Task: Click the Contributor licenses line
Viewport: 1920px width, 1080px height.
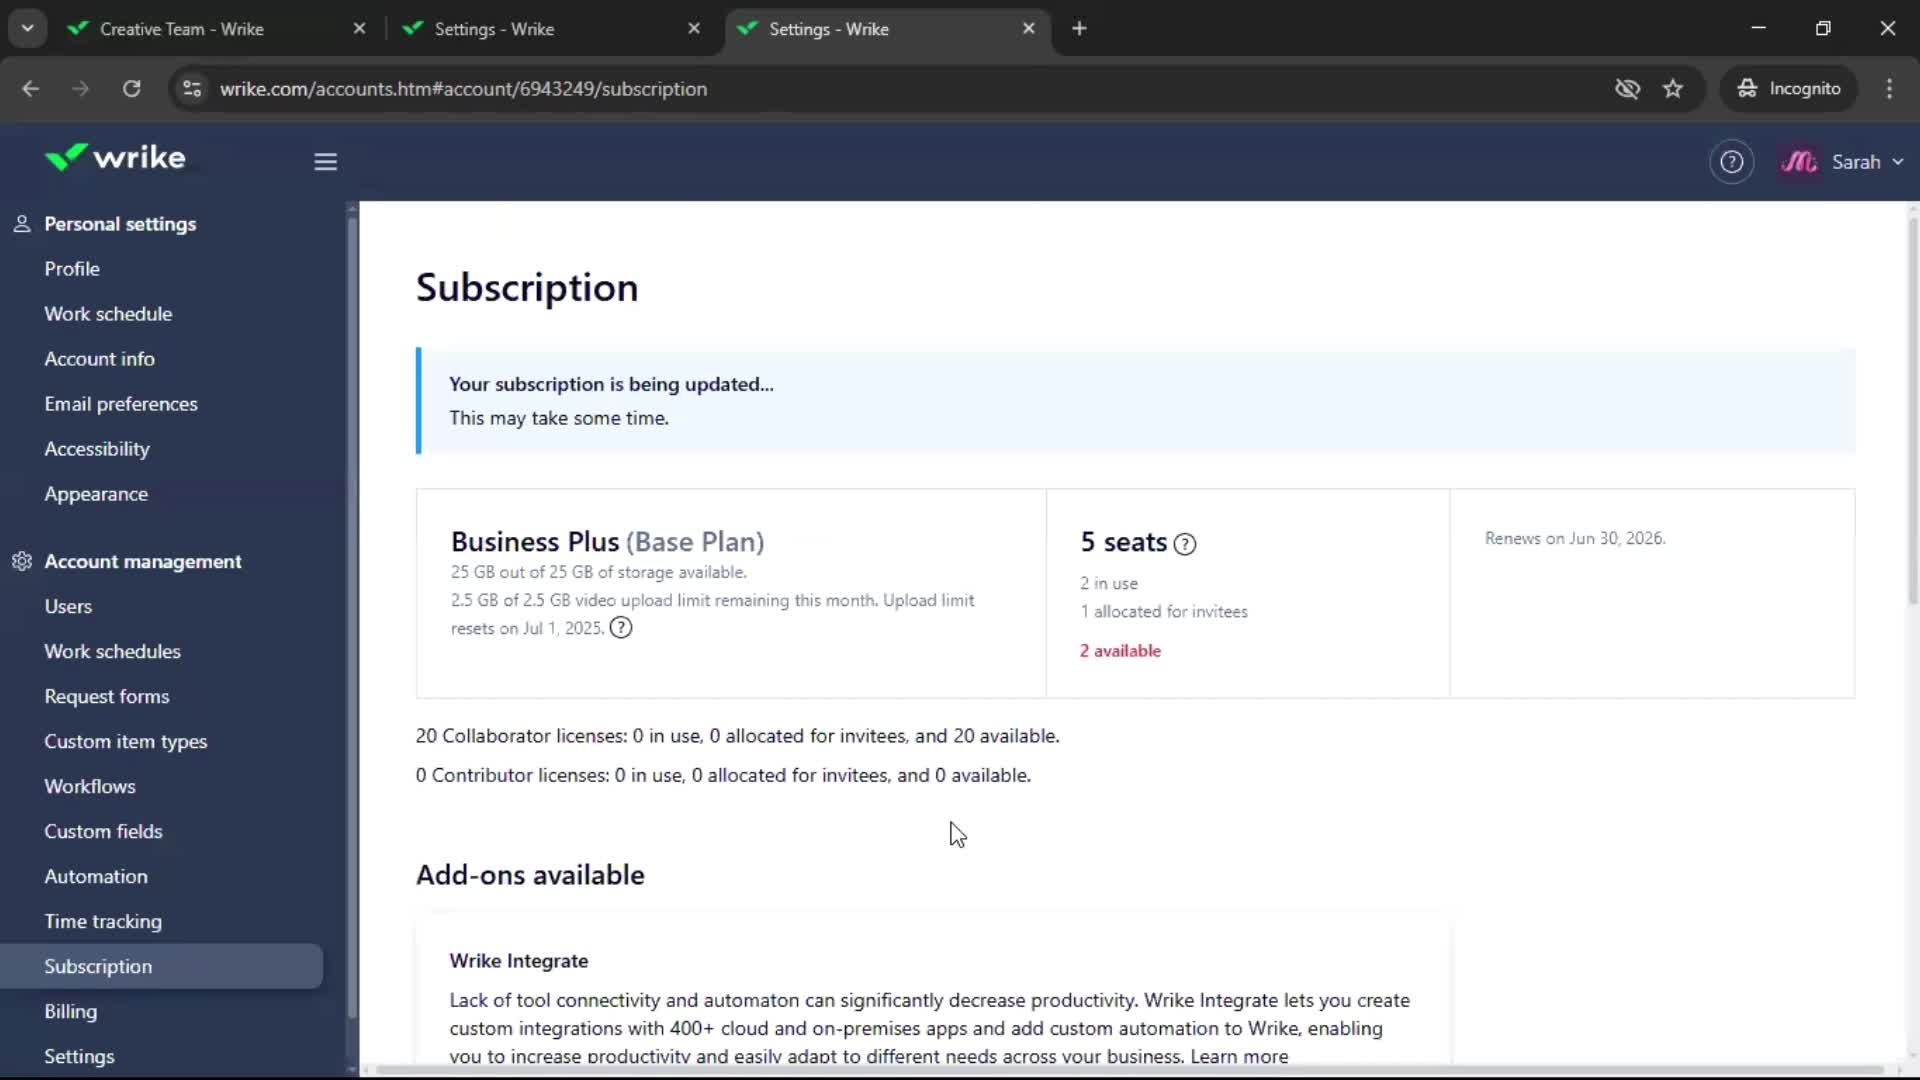Action: [x=723, y=776]
